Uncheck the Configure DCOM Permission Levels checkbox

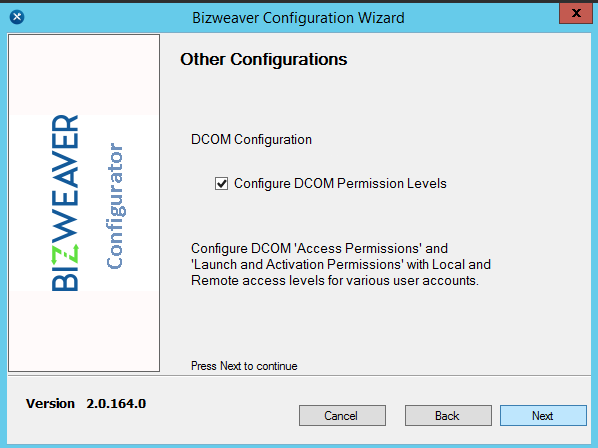221,183
